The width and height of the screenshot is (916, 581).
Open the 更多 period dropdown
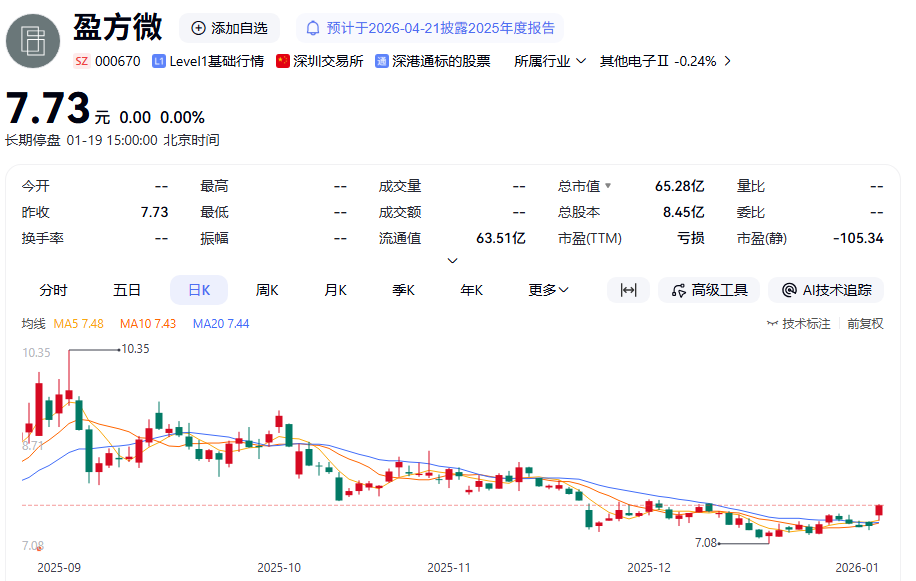point(549,290)
